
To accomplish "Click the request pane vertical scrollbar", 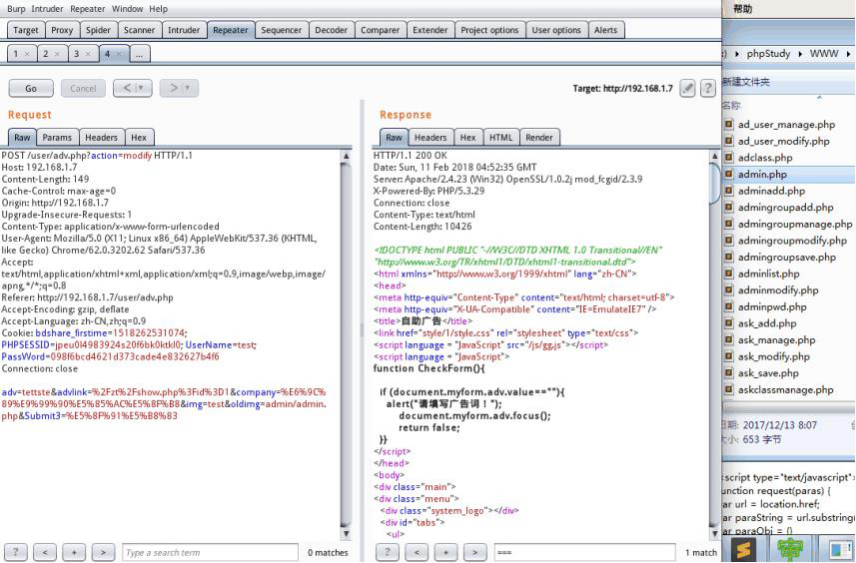I will [x=346, y=344].
